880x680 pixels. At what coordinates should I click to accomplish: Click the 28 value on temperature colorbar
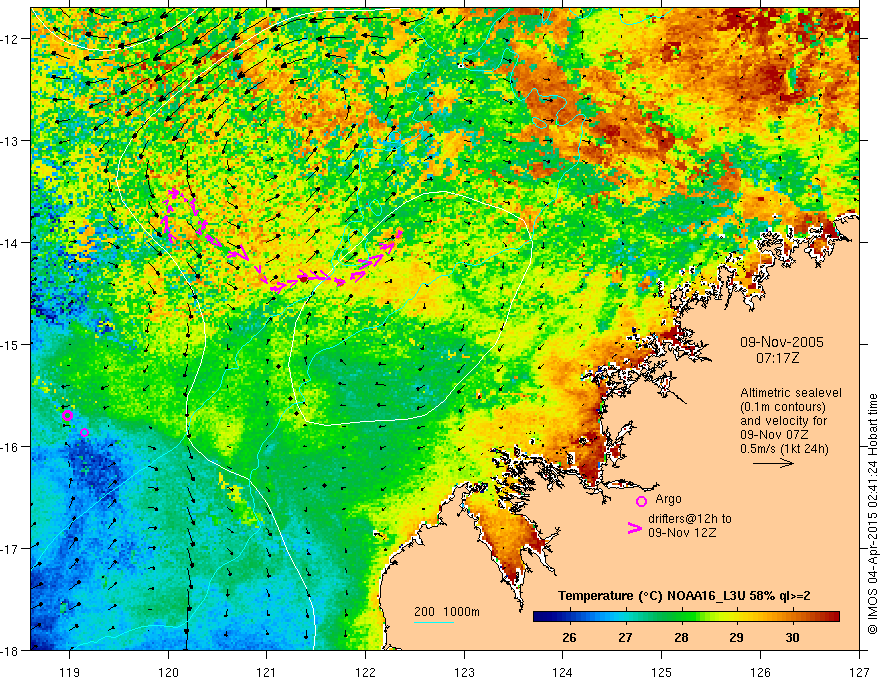pos(681,638)
